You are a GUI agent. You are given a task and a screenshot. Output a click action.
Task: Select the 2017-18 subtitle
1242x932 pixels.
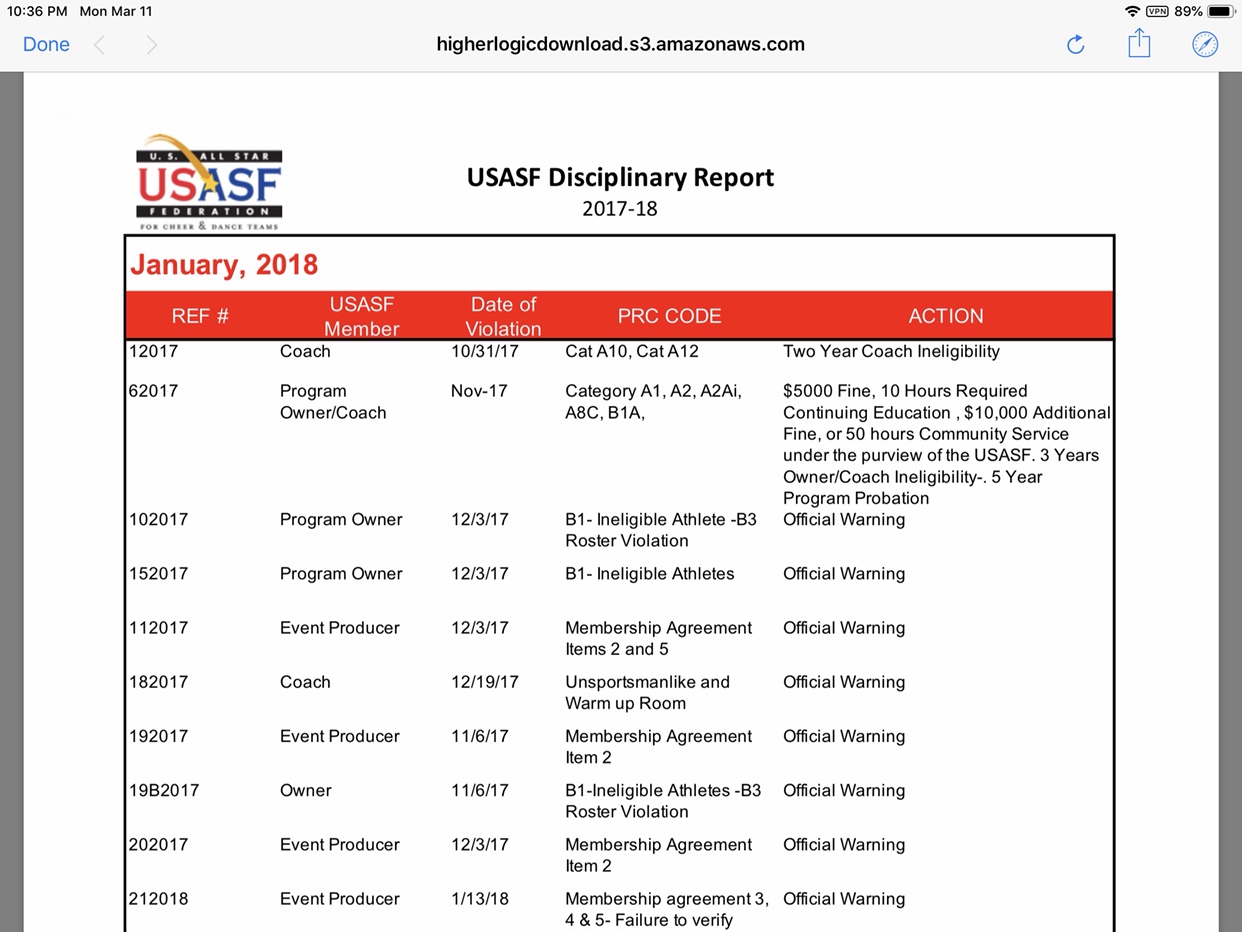click(620, 209)
